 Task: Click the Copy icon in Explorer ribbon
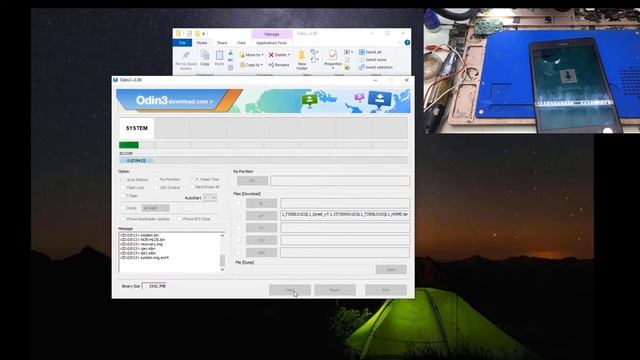pos(205,56)
